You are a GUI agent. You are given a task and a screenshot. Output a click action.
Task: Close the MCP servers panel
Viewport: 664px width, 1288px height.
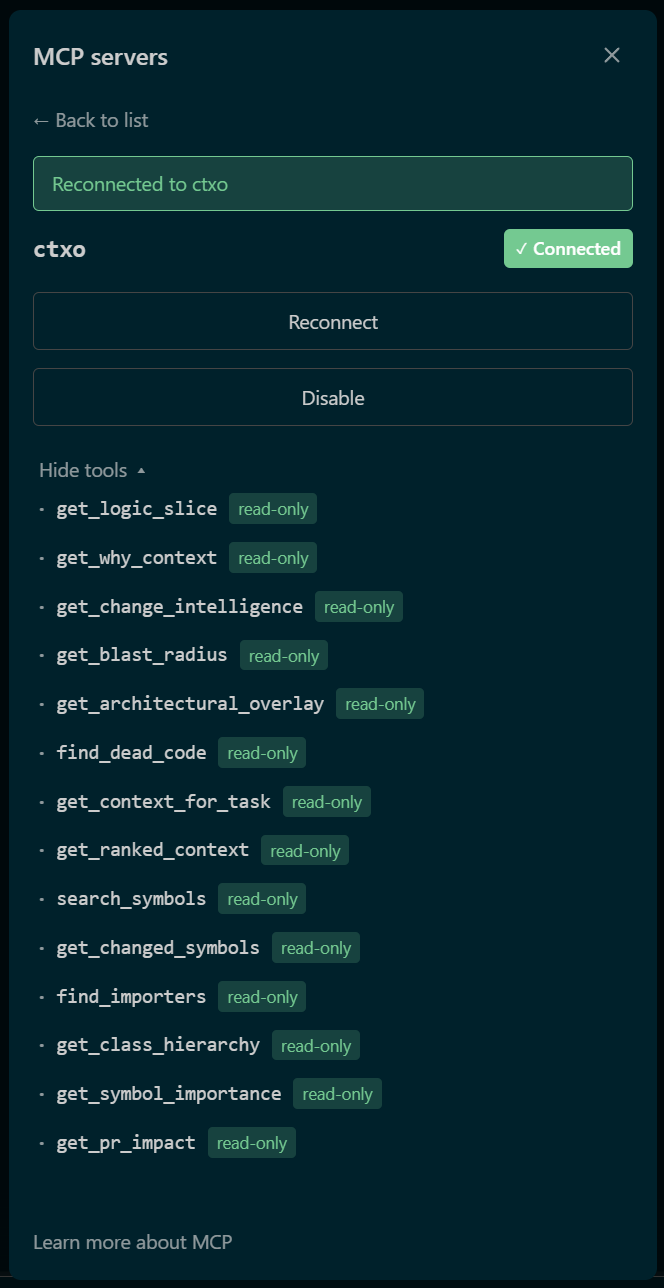tap(612, 55)
